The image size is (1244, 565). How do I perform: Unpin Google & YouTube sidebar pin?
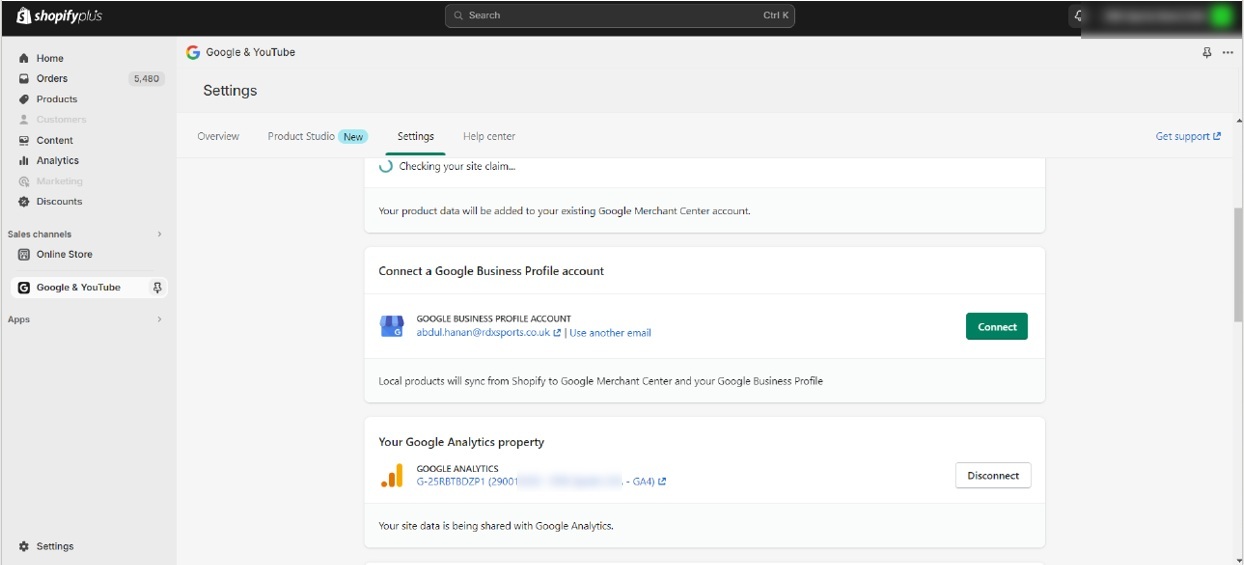pyautogui.click(x=157, y=287)
